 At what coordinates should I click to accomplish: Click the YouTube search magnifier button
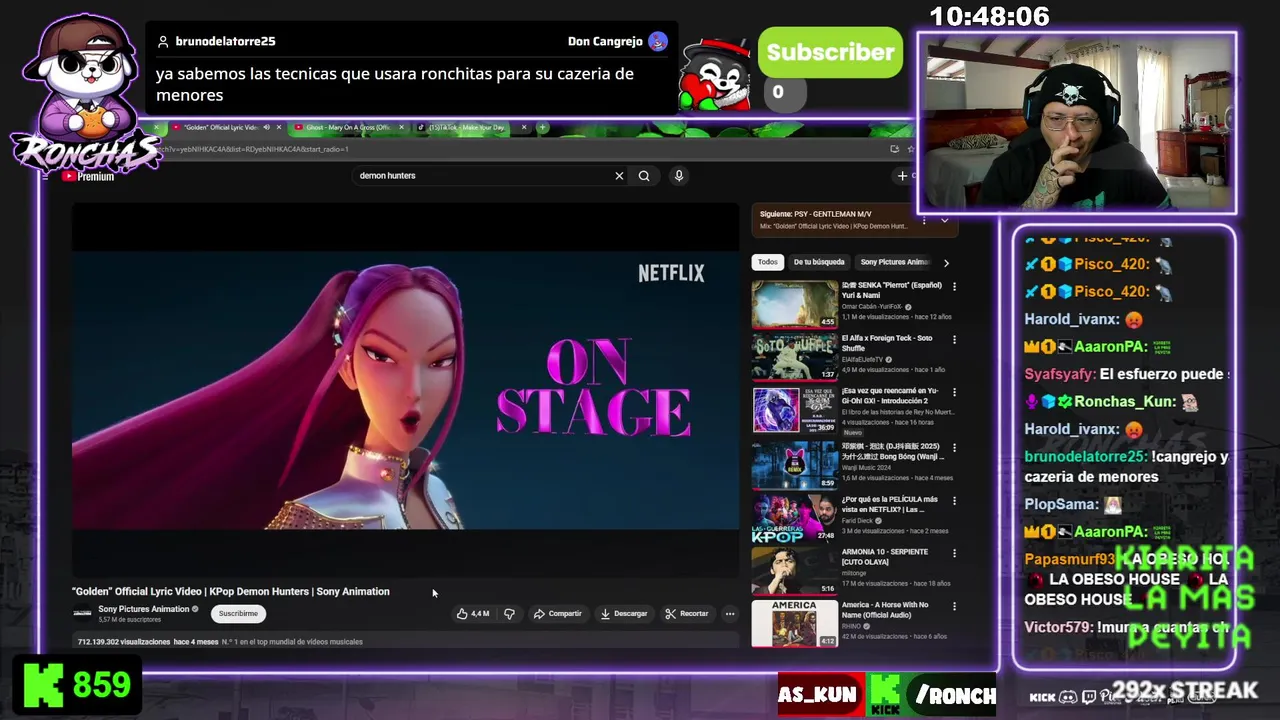point(644,176)
